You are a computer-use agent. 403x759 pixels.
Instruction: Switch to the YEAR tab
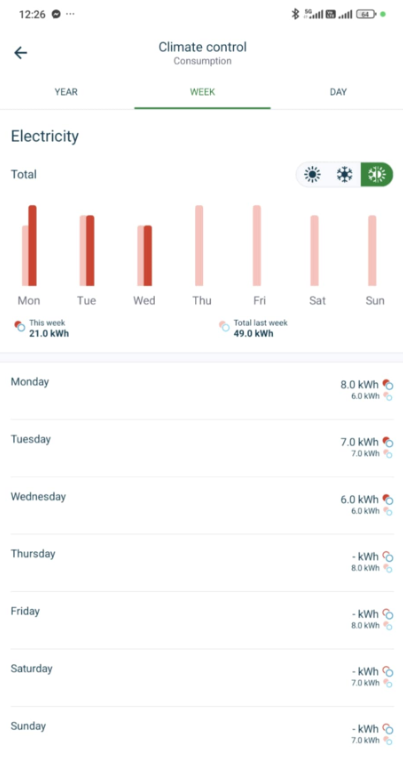(66, 92)
